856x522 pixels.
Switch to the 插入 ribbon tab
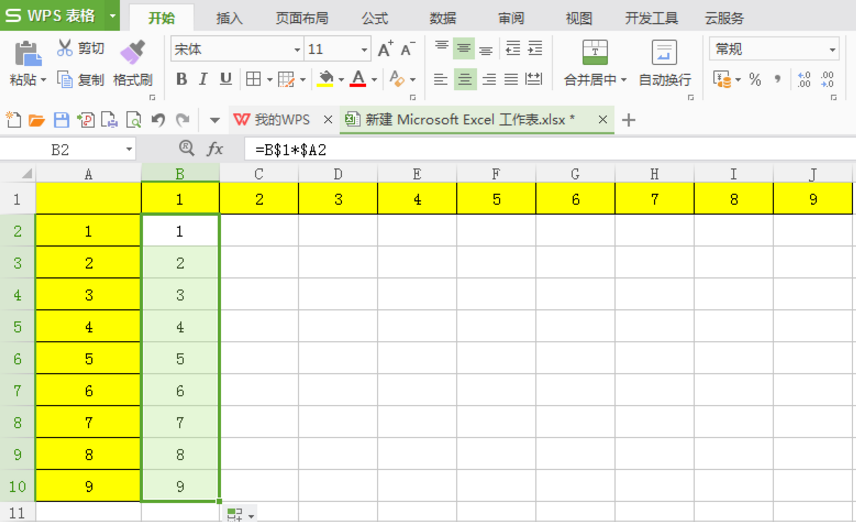coord(229,18)
